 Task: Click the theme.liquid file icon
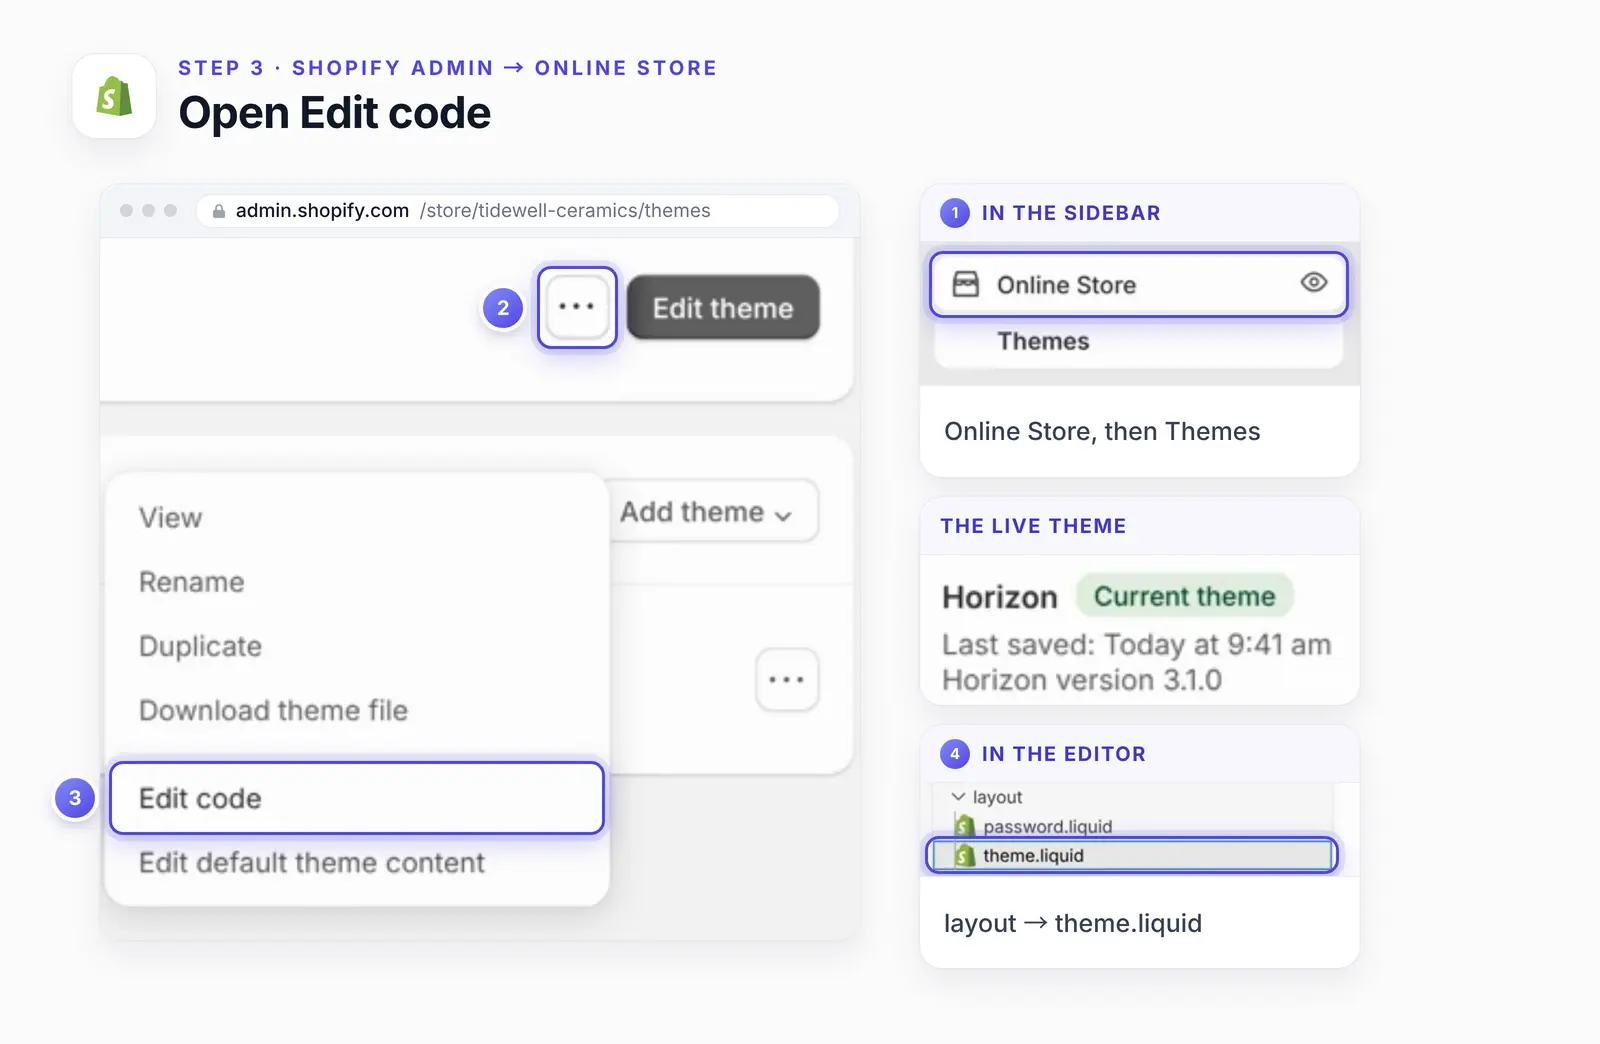click(x=964, y=856)
